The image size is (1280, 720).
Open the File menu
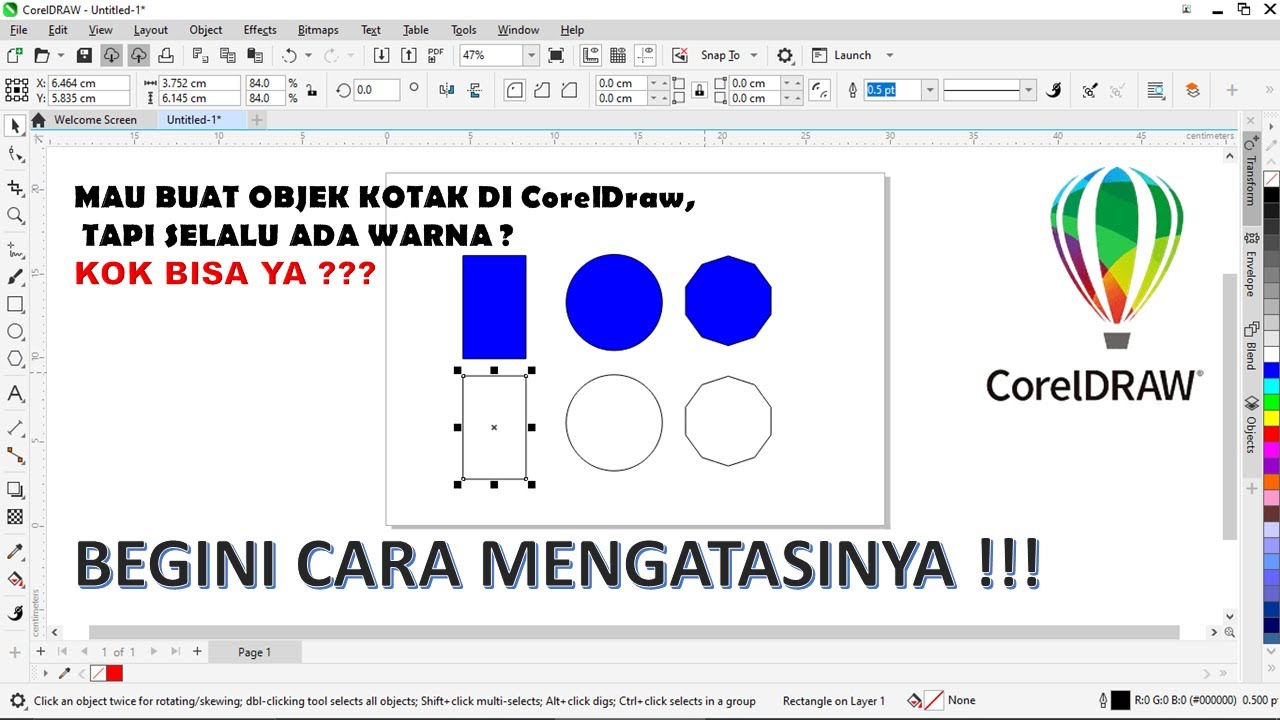pyautogui.click(x=18, y=30)
